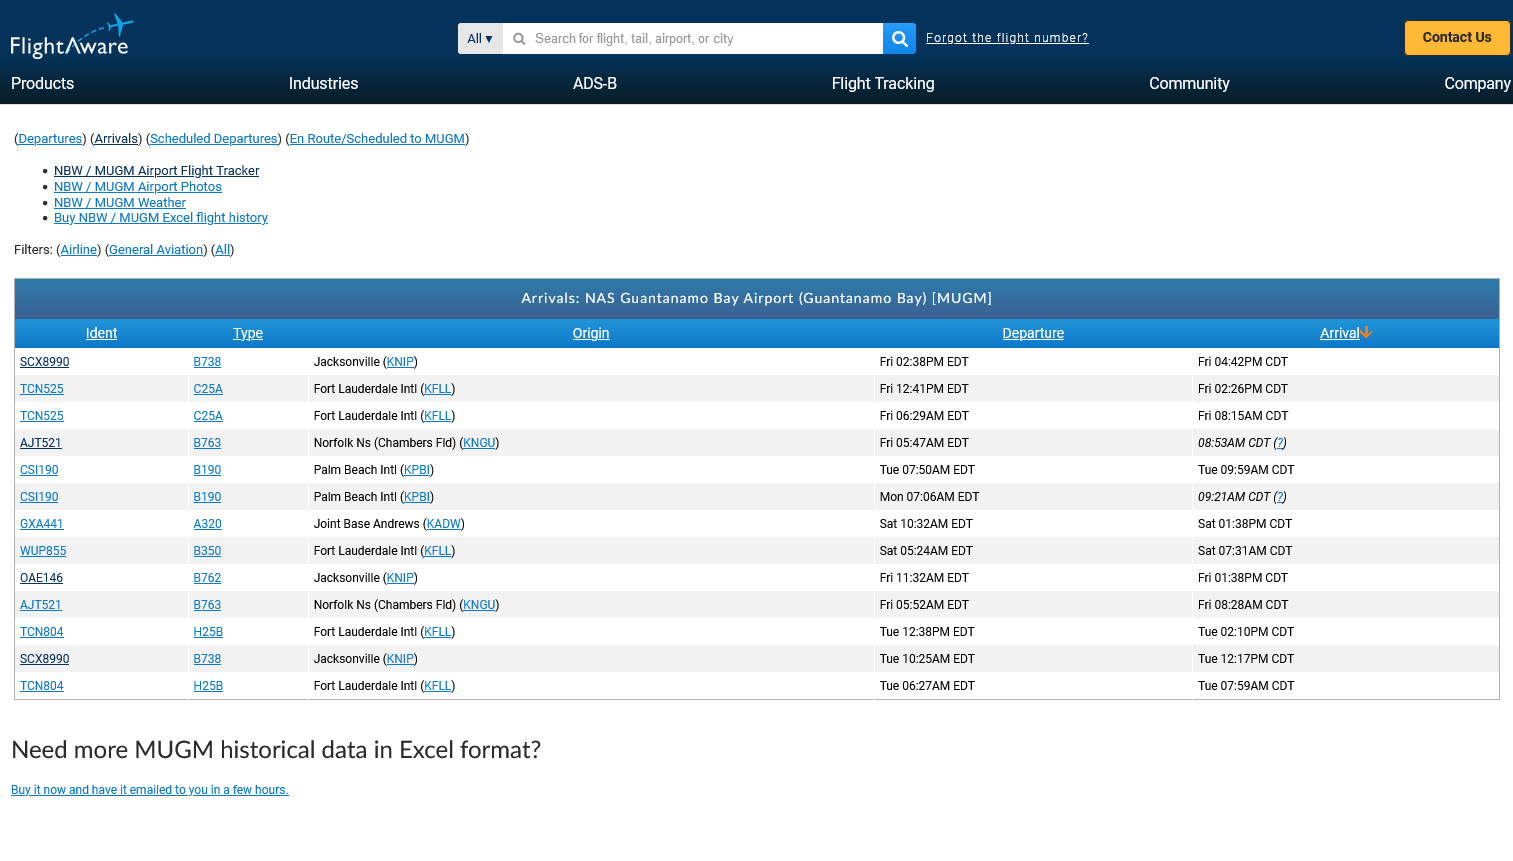Click Buy it now emailed link
This screenshot has width=1513, height=861.
click(x=150, y=790)
